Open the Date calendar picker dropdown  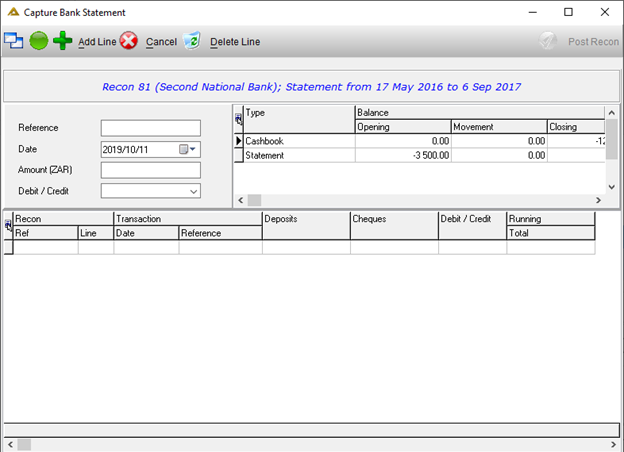pos(187,149)
